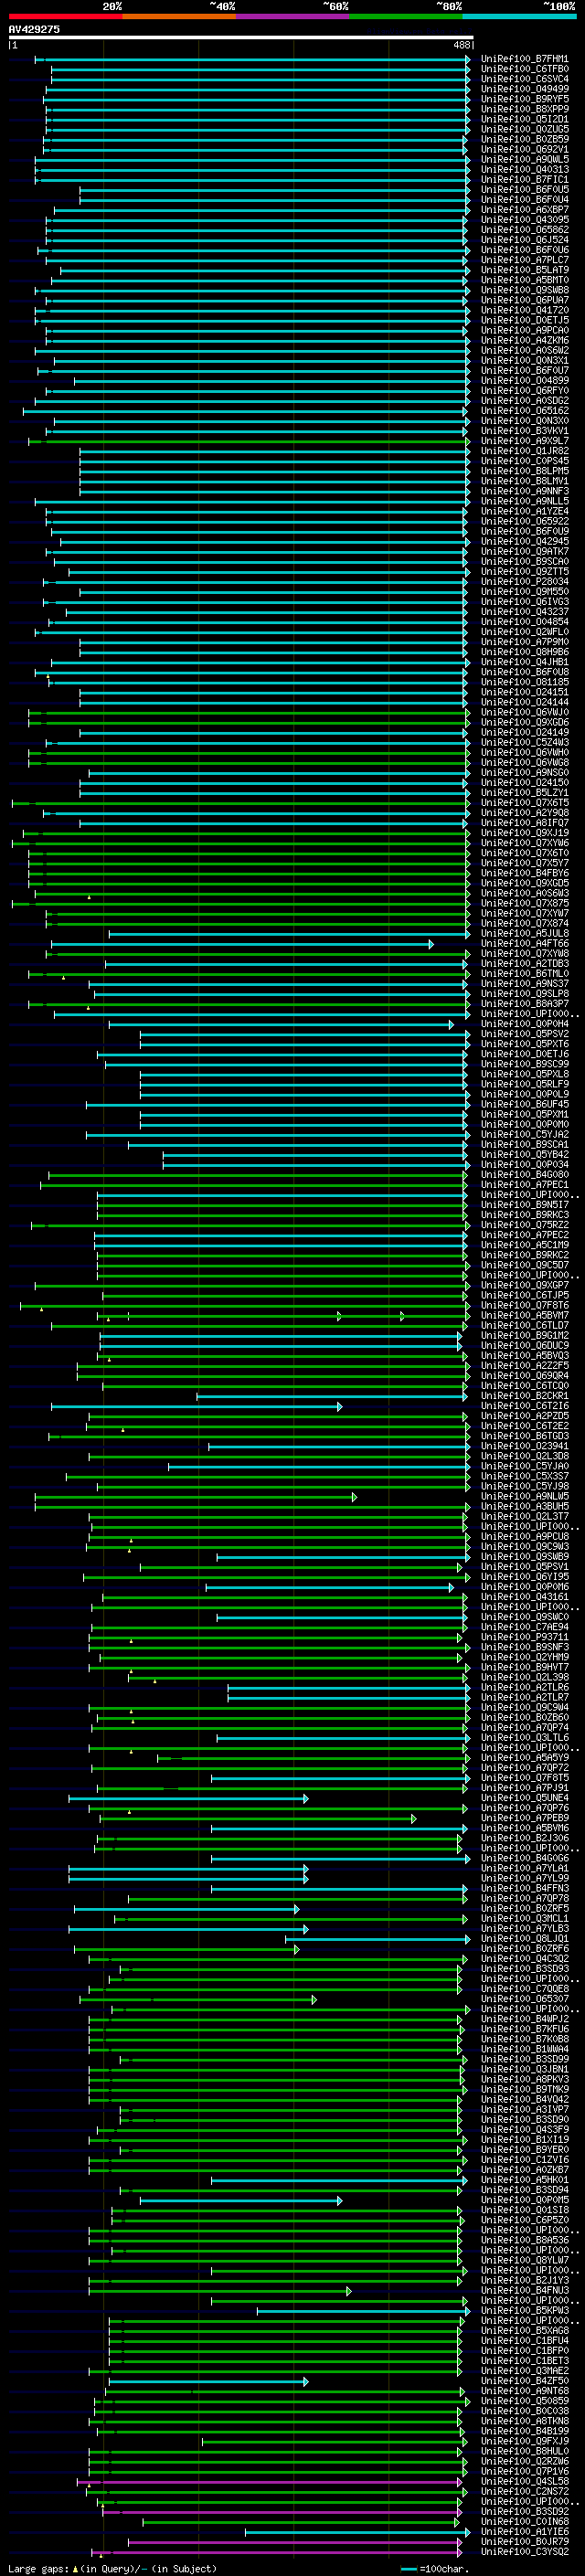
Task: Select hit label UniRef100_A7PLC7
Action: (524, 260)
